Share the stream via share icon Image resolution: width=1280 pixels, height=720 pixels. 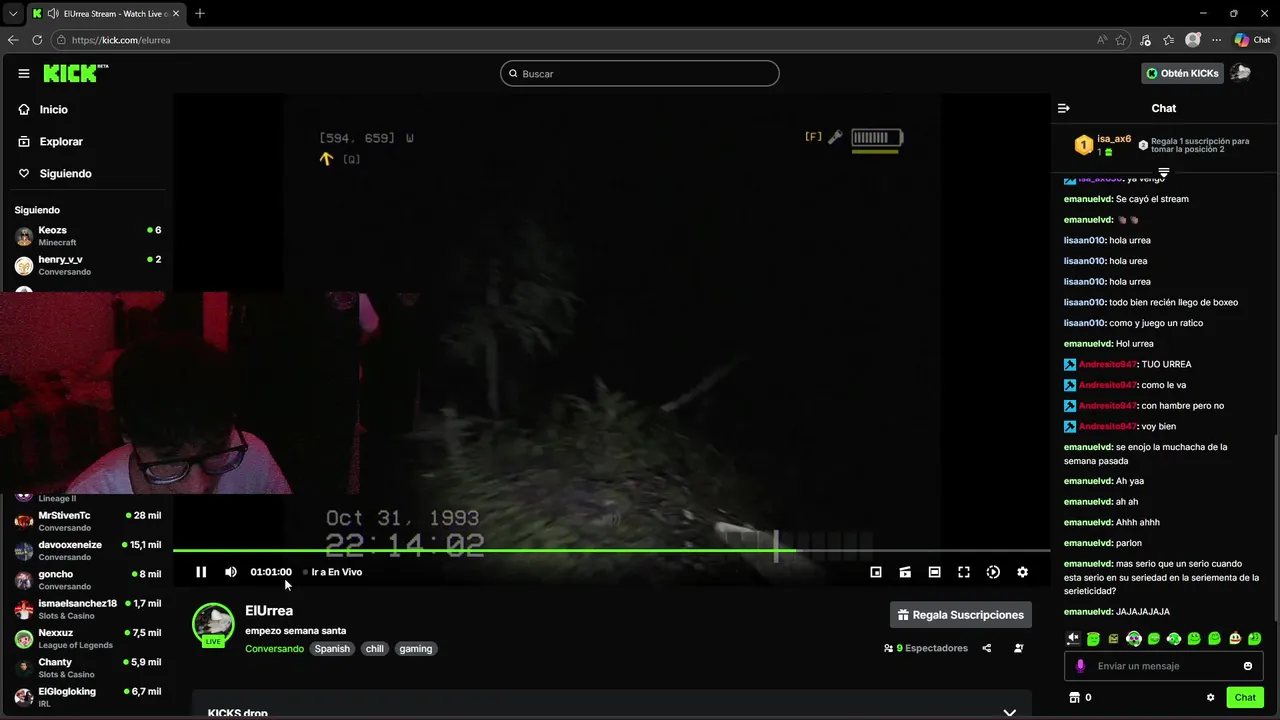987,648
